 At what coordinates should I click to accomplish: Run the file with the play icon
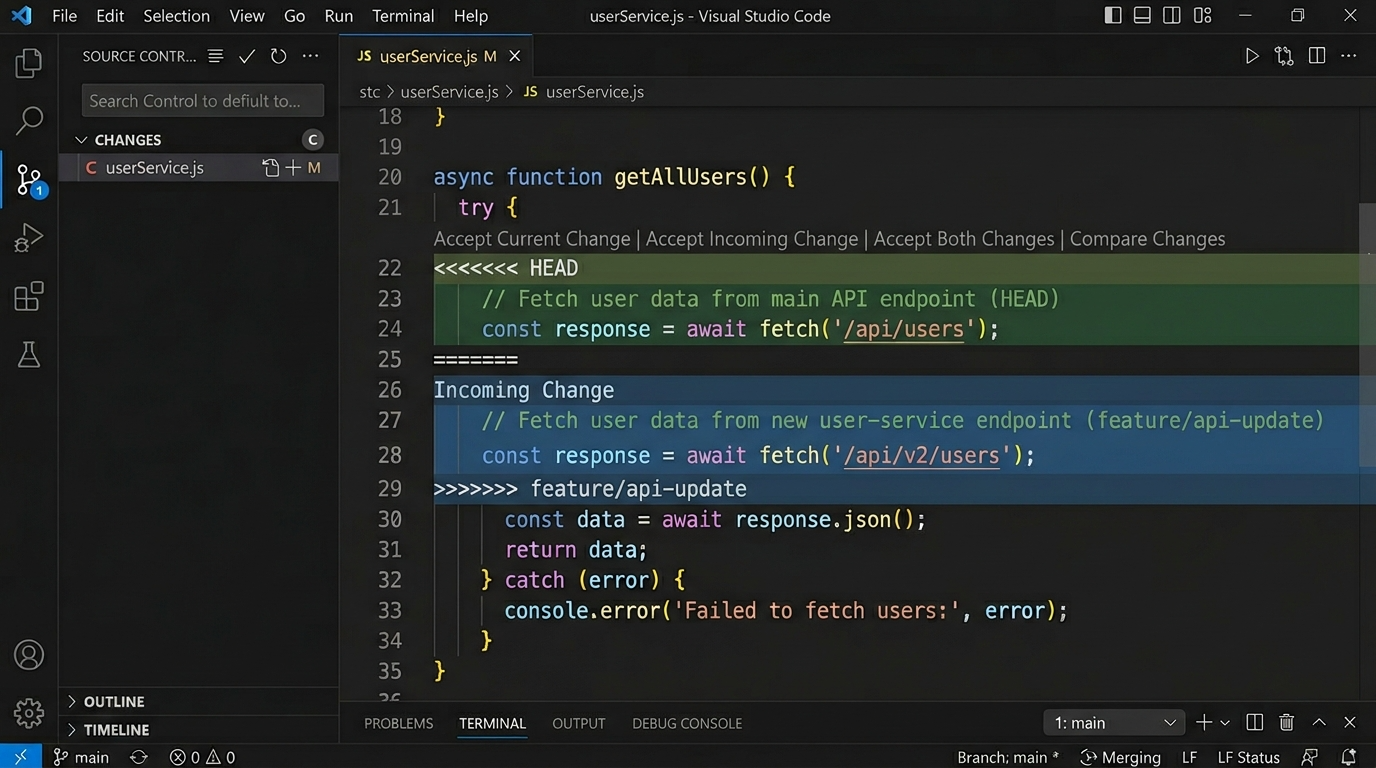(1251, 56)
